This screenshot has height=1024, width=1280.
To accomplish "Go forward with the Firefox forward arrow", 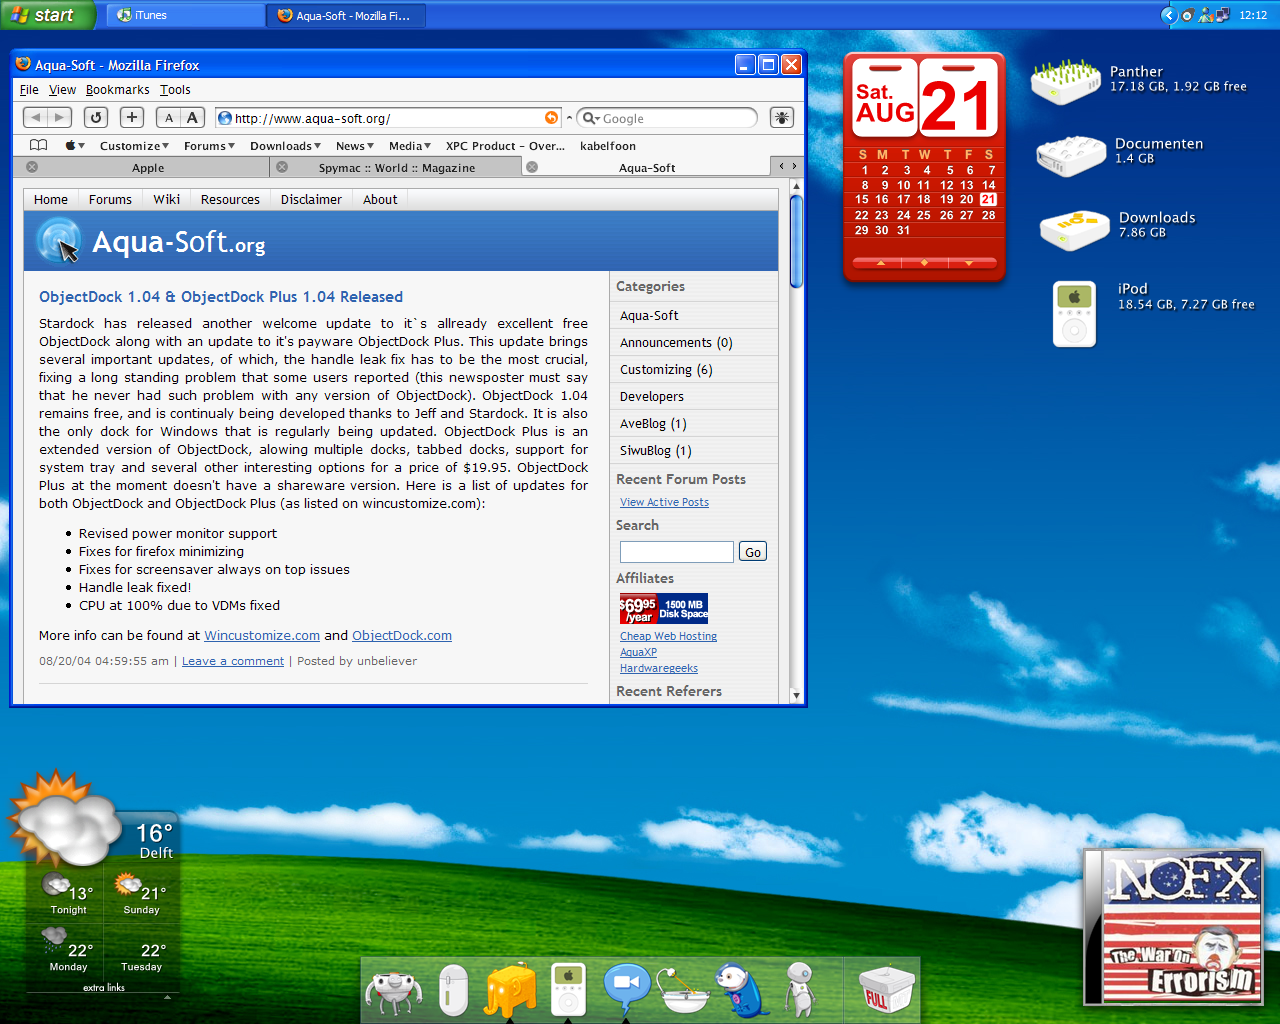I will coord(59,117).
